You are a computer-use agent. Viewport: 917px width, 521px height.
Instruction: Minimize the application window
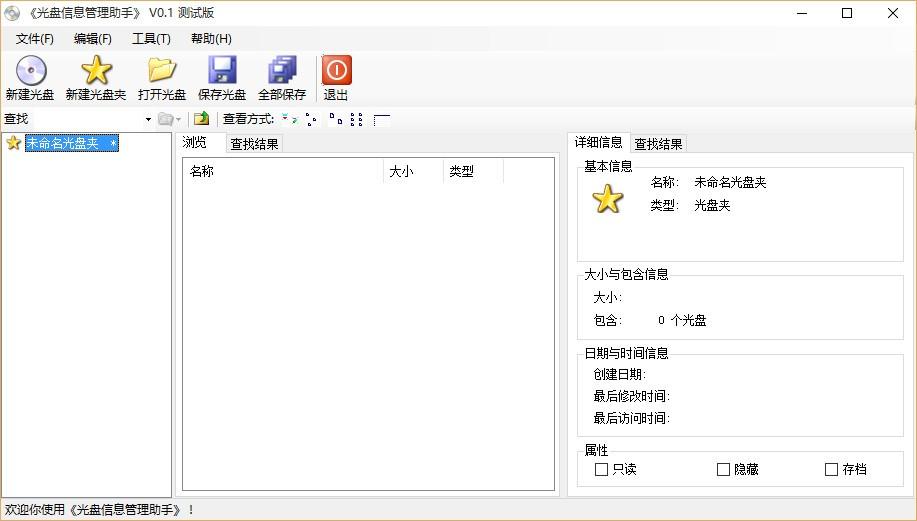(802, 13)
